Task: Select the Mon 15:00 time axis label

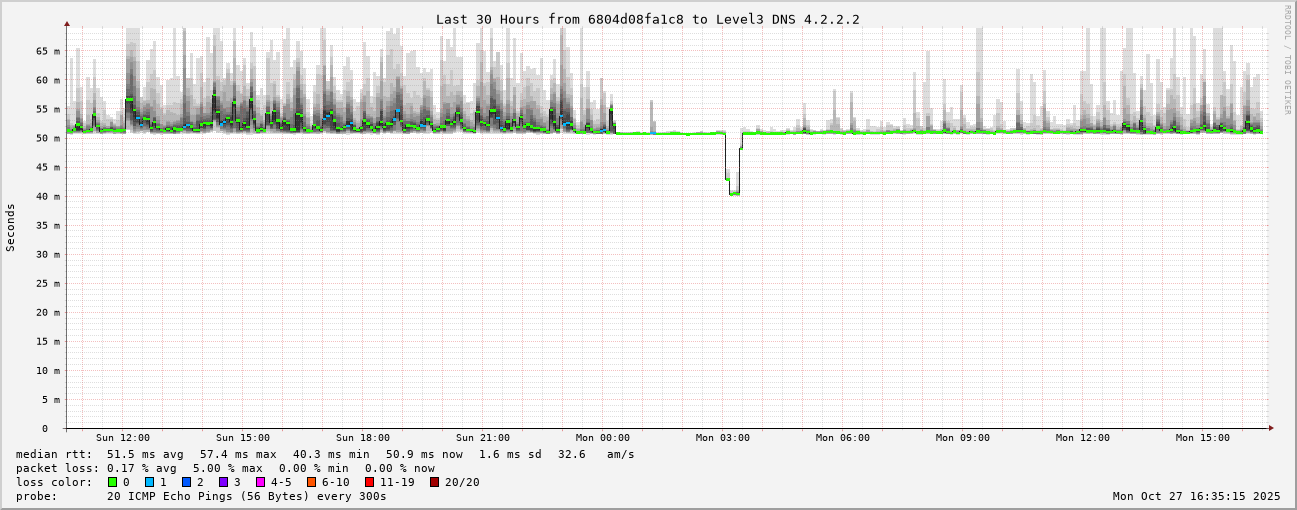Action: (x=1203, y=438)
